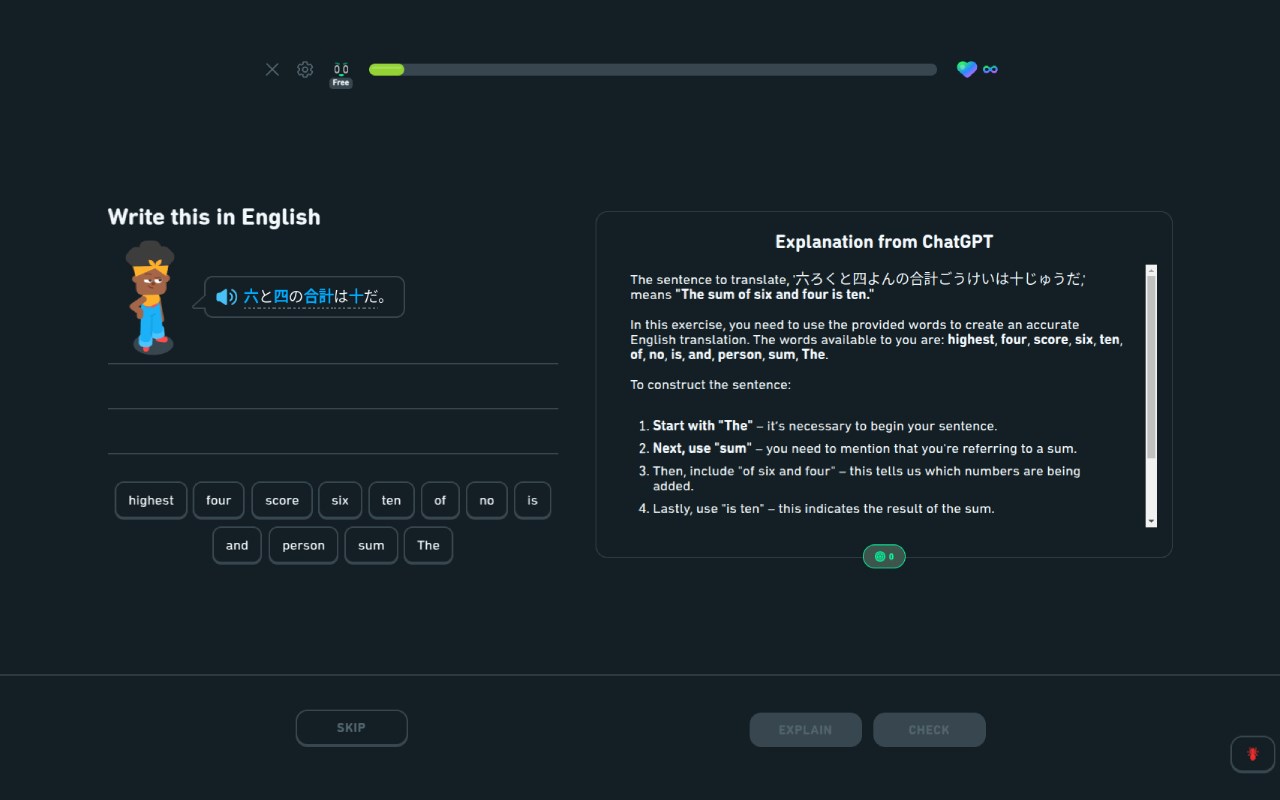The height and width of the screenshot is (800, 1280).
Task: Click the character illustration
Action: tap(150, 297)
